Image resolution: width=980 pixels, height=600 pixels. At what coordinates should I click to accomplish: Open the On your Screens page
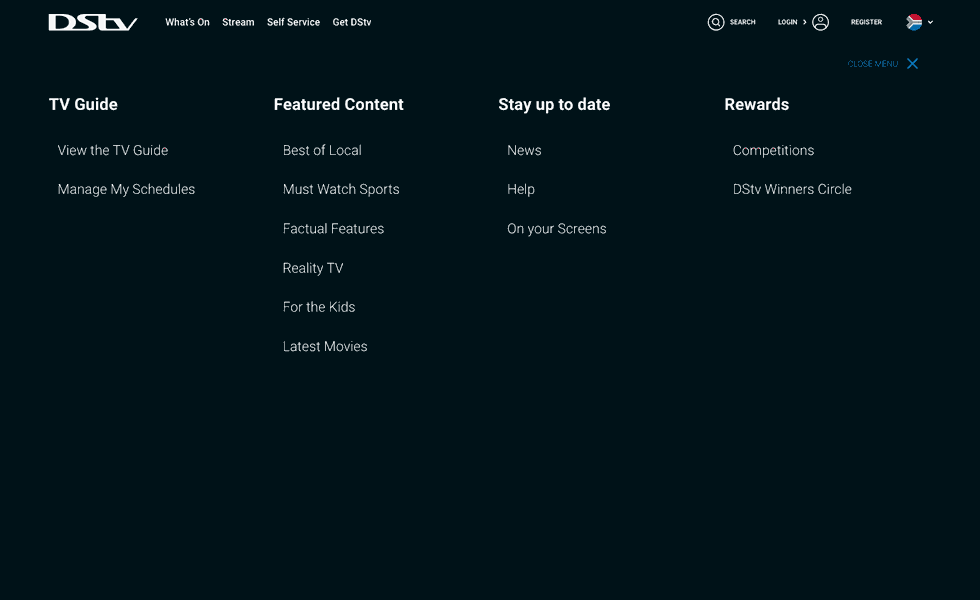tap(557, 228)
